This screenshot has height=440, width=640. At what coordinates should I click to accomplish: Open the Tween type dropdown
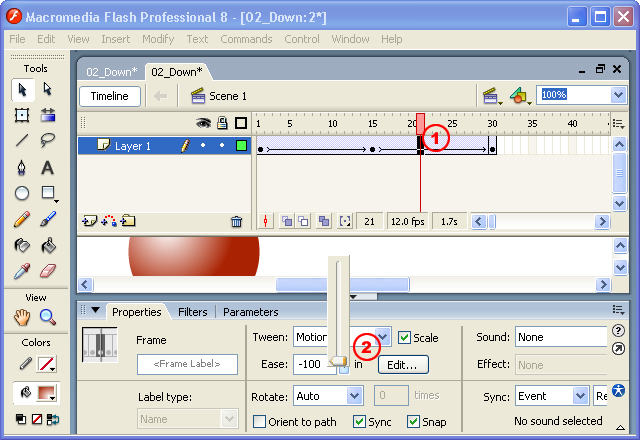click(x=383, y=338)
